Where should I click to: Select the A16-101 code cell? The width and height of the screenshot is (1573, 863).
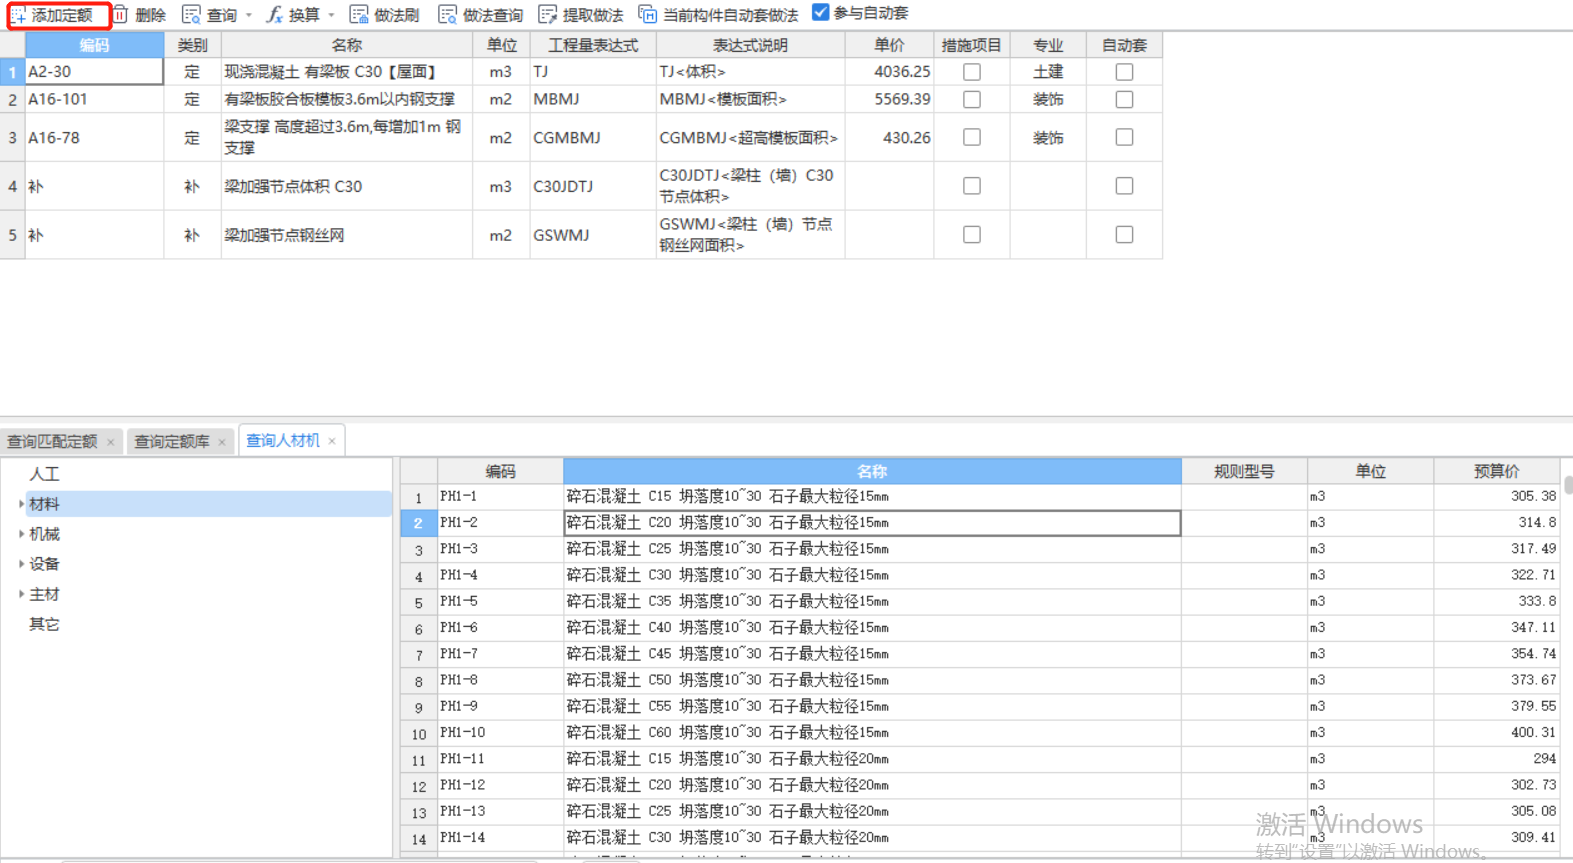coord(94,99)
